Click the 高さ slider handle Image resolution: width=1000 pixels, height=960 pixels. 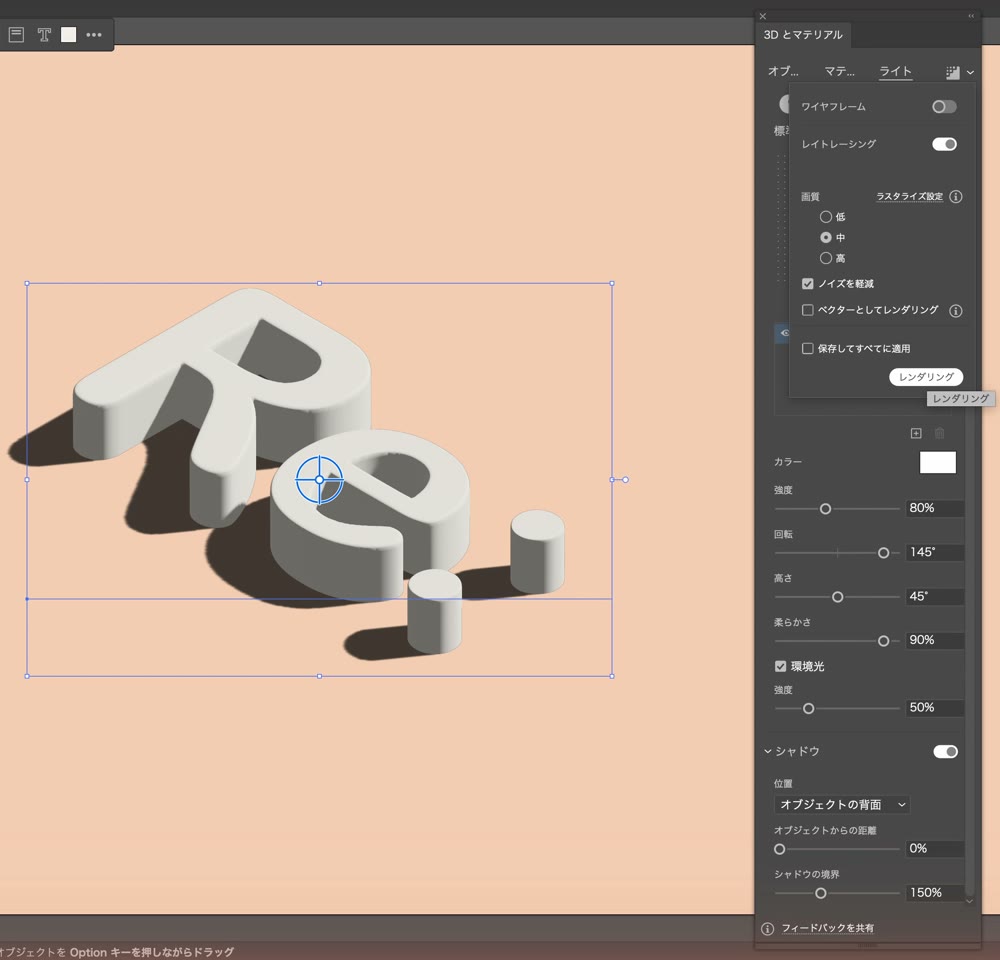(837, 597)
